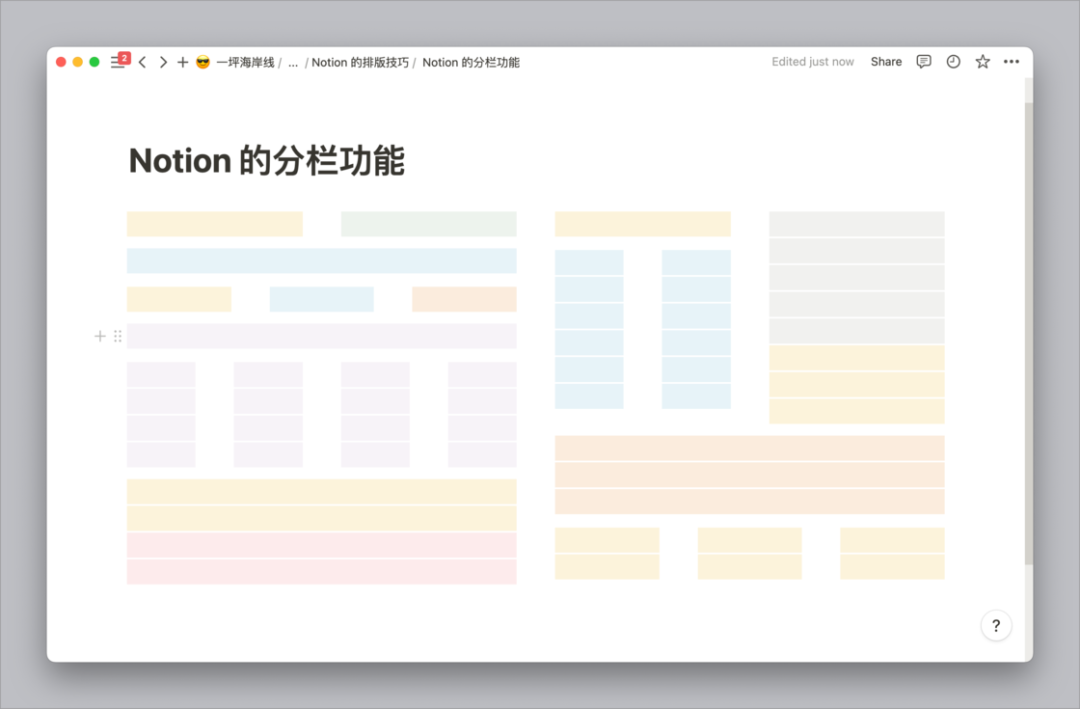The height and width of the screenshot is (709, 1080).
Task: Favorite this page with the star icon
Action: tap(981, 61)
